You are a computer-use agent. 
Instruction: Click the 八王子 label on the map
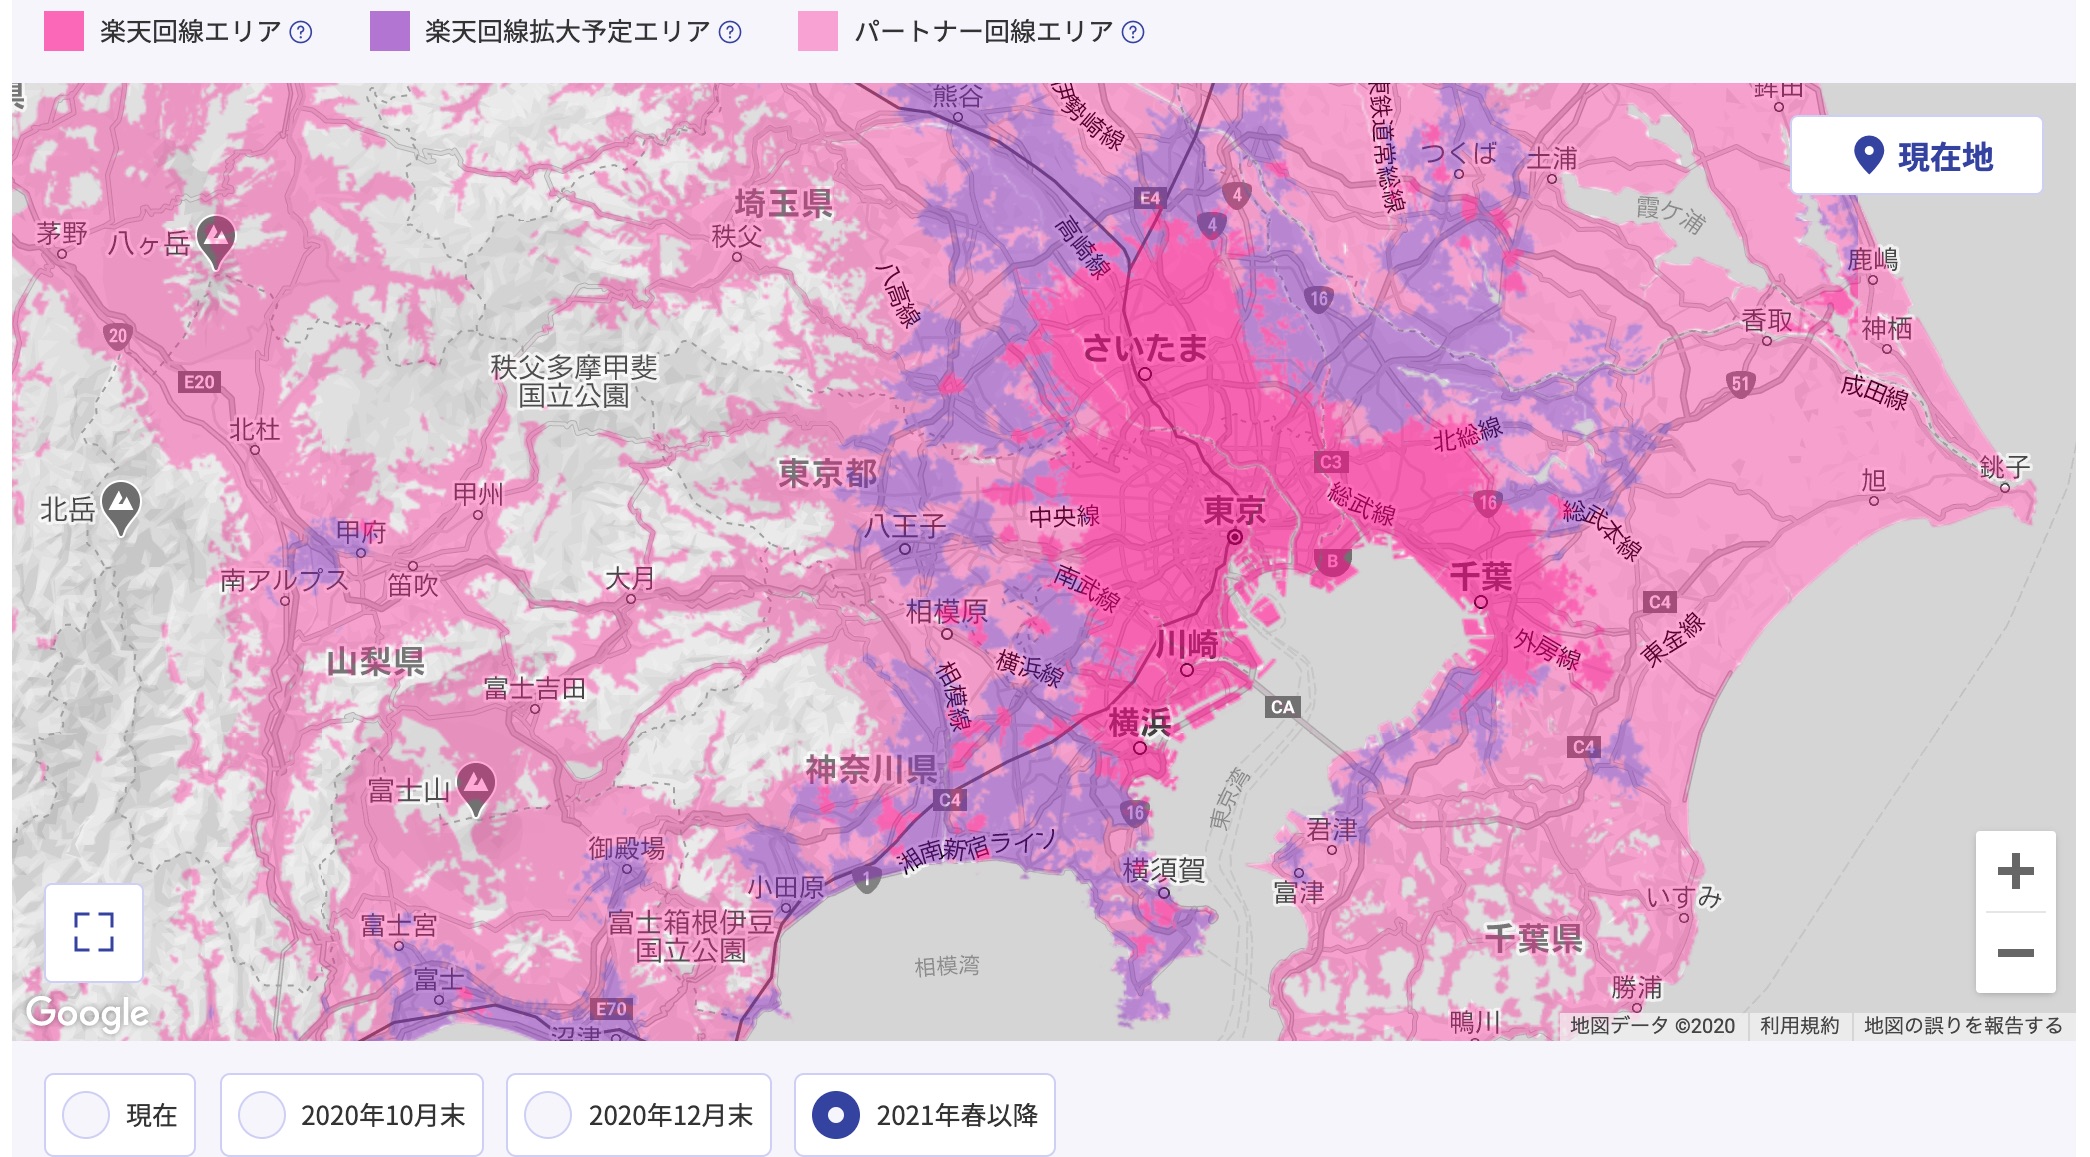pyautogui.click(x=904, y=526)
